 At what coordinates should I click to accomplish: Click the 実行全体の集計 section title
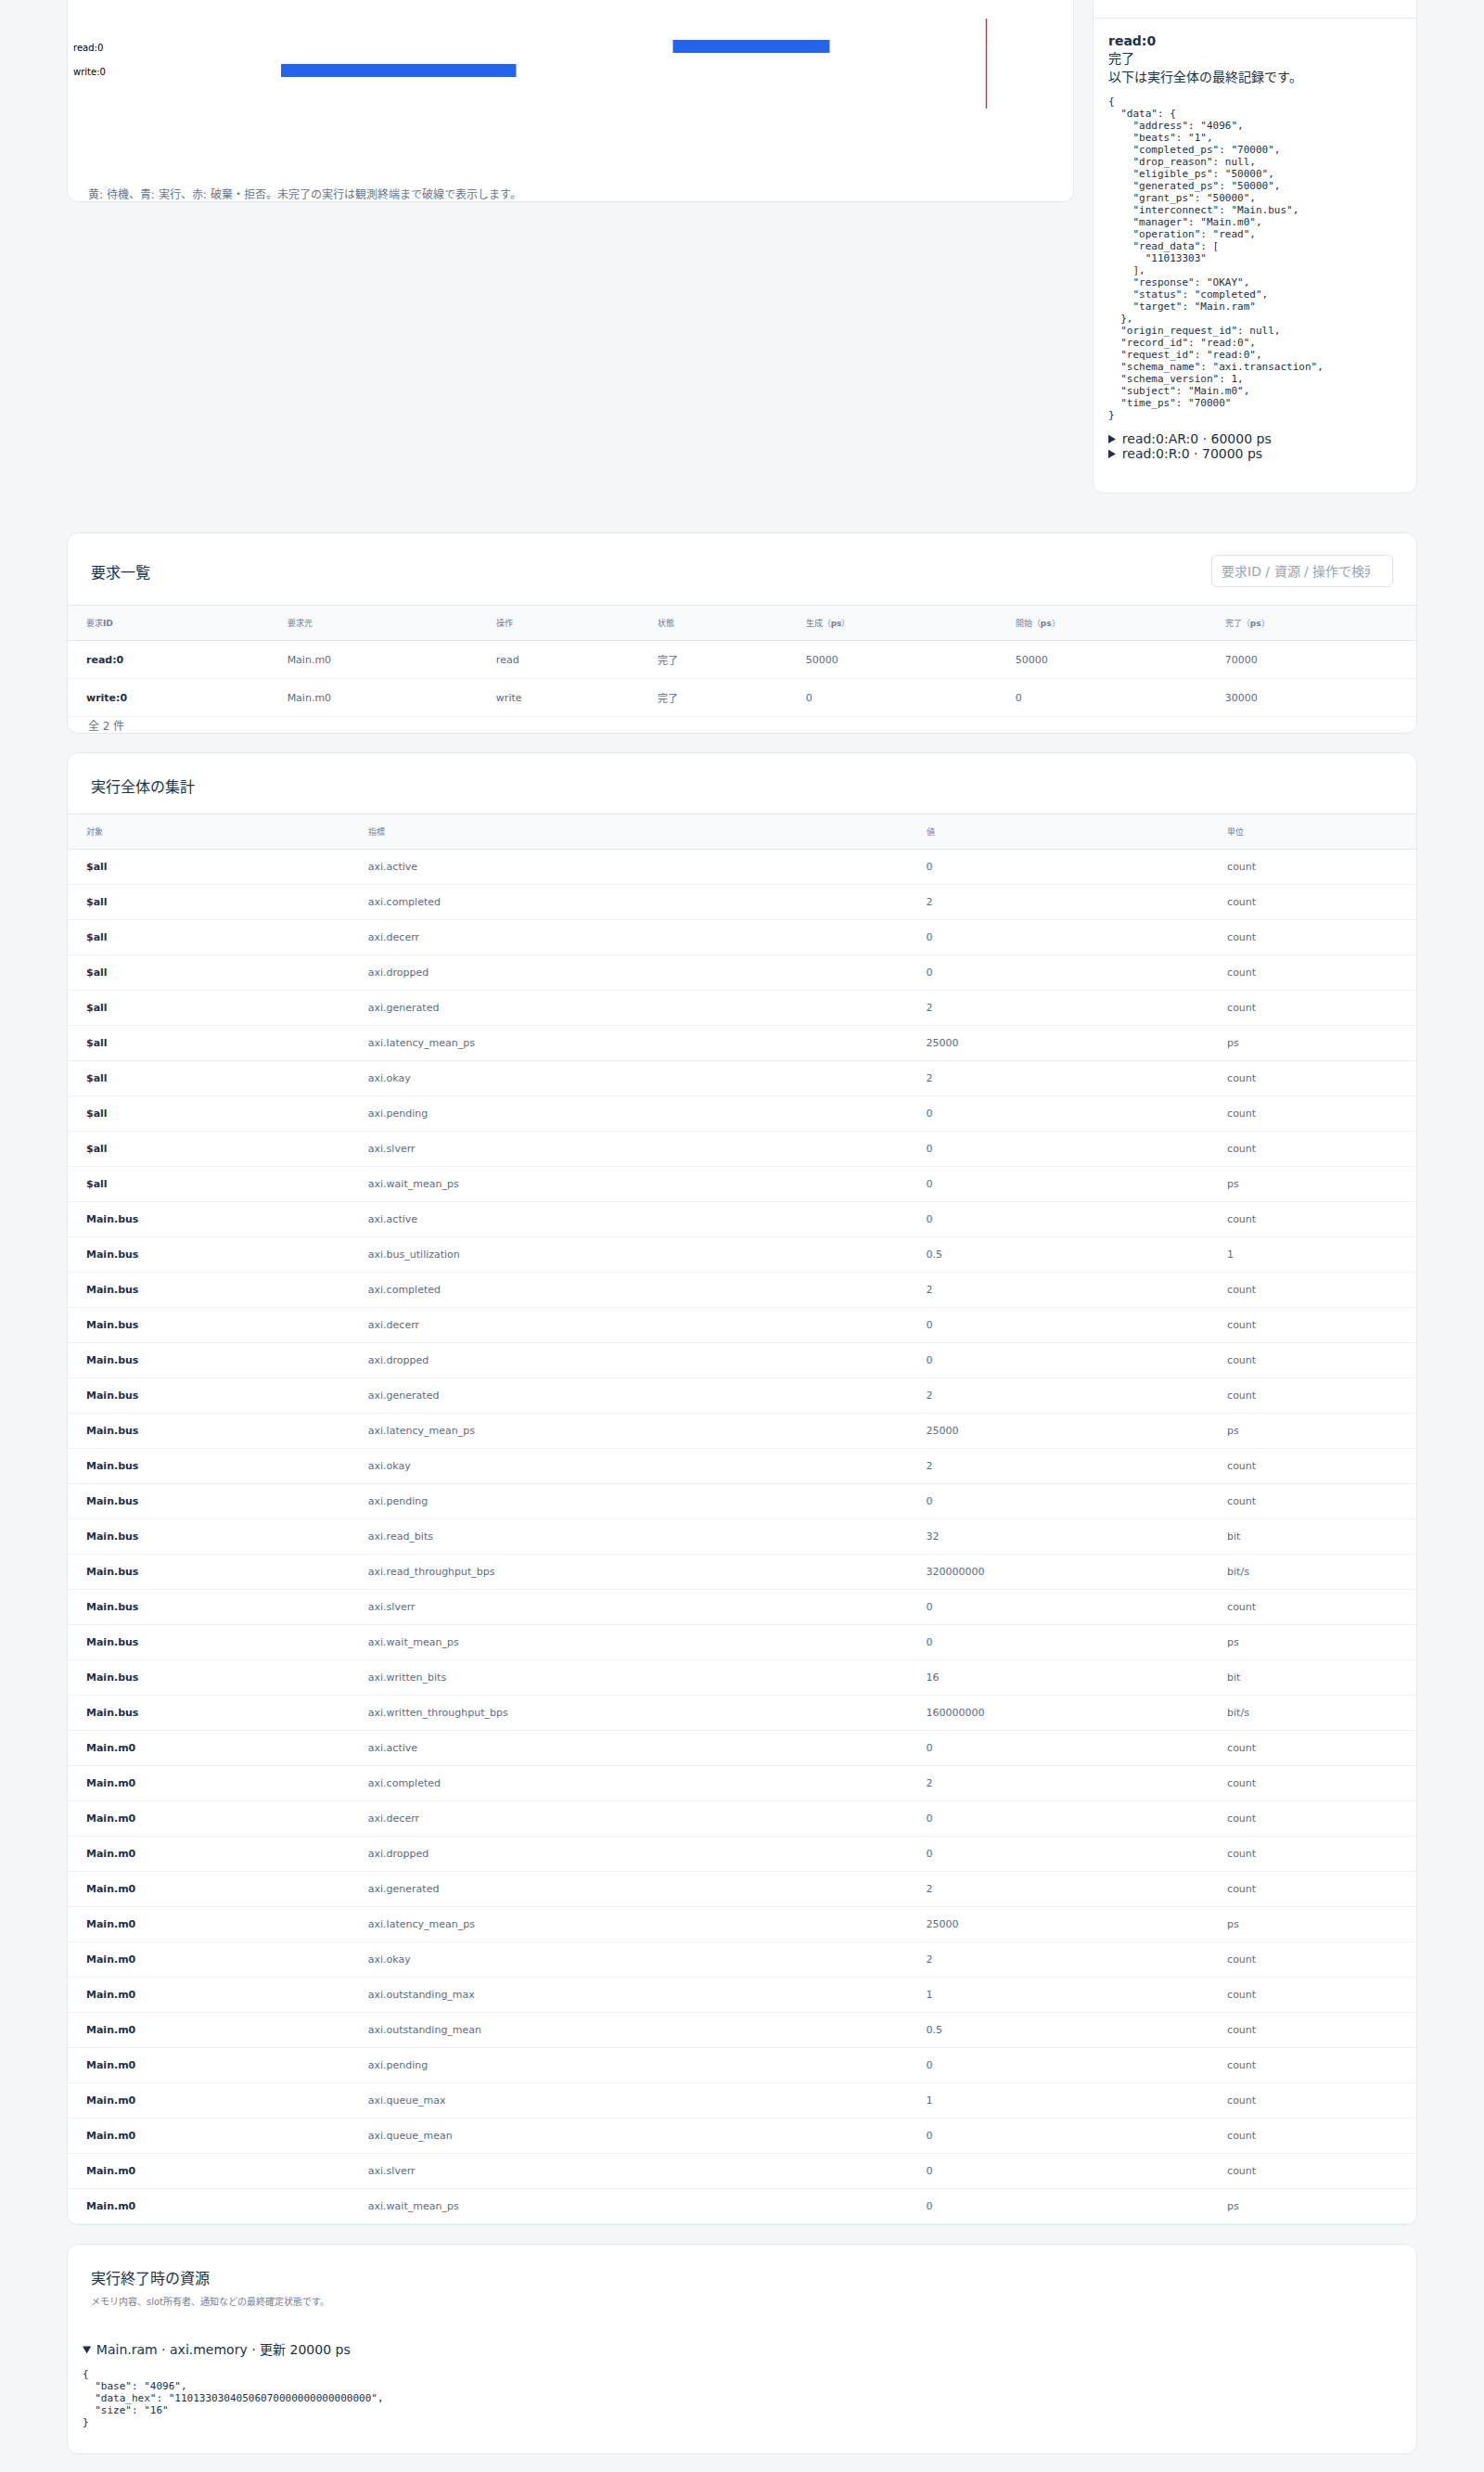click(143, 787)
